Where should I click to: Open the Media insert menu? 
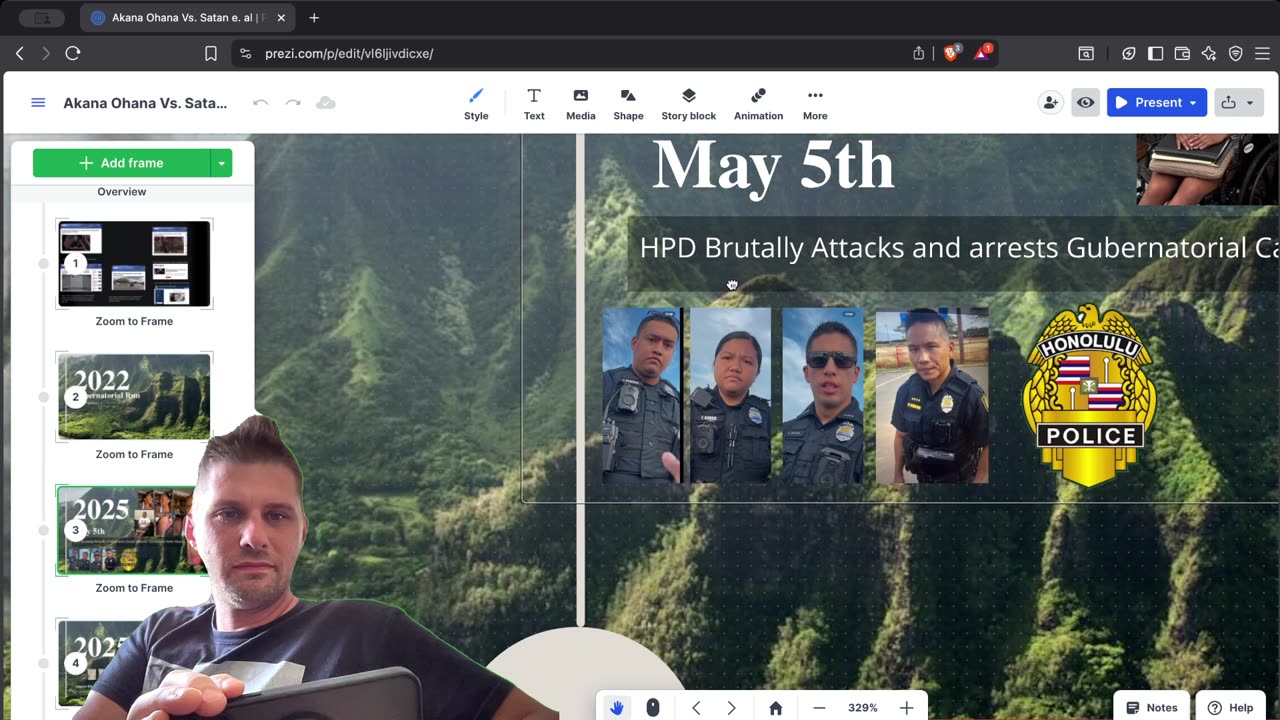[x=580, y=104]
